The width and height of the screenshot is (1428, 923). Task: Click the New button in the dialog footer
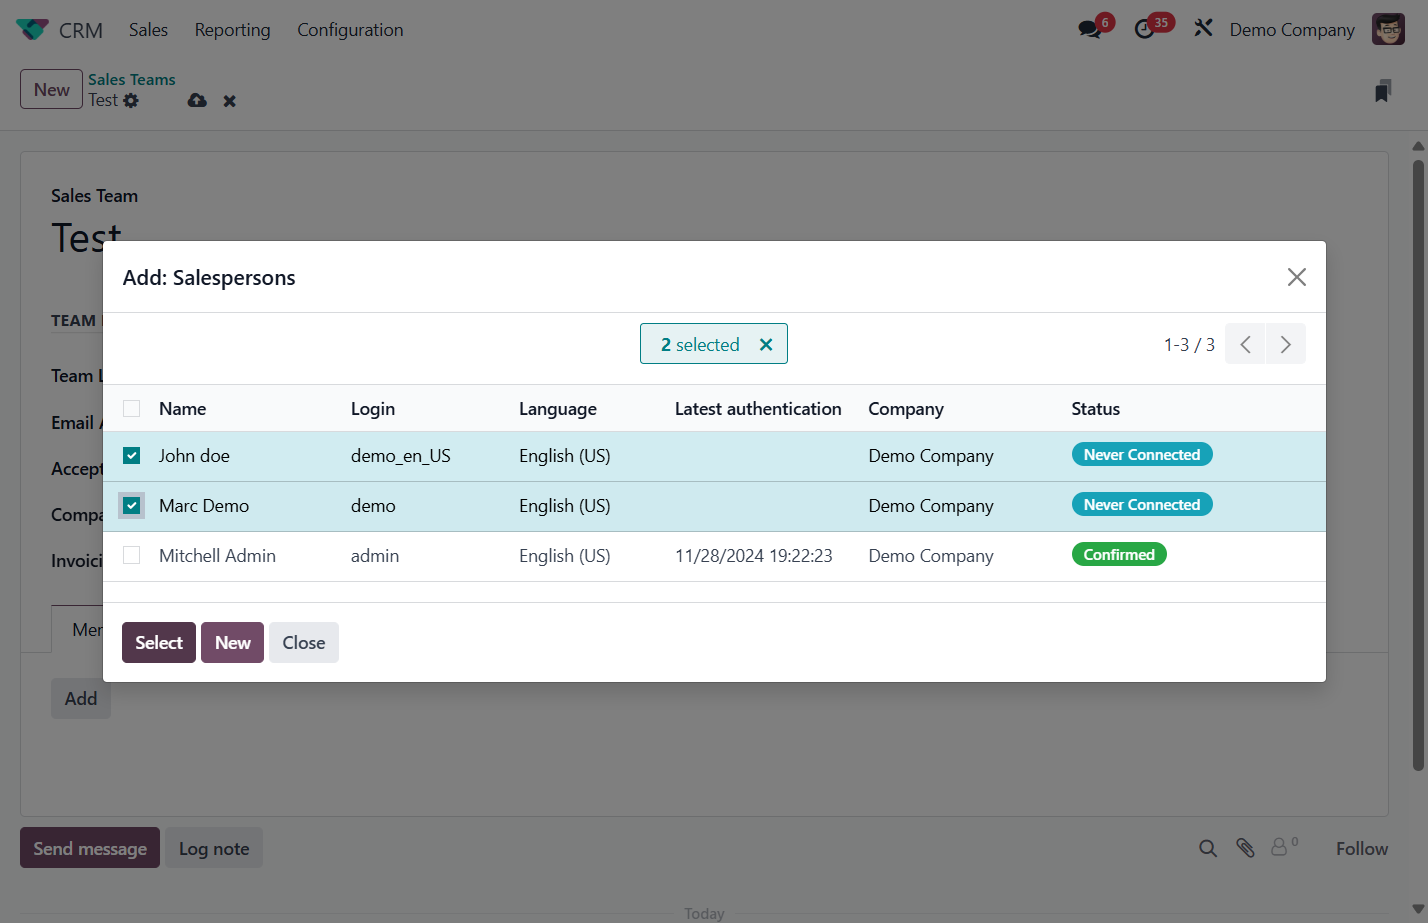click(232, 642)
